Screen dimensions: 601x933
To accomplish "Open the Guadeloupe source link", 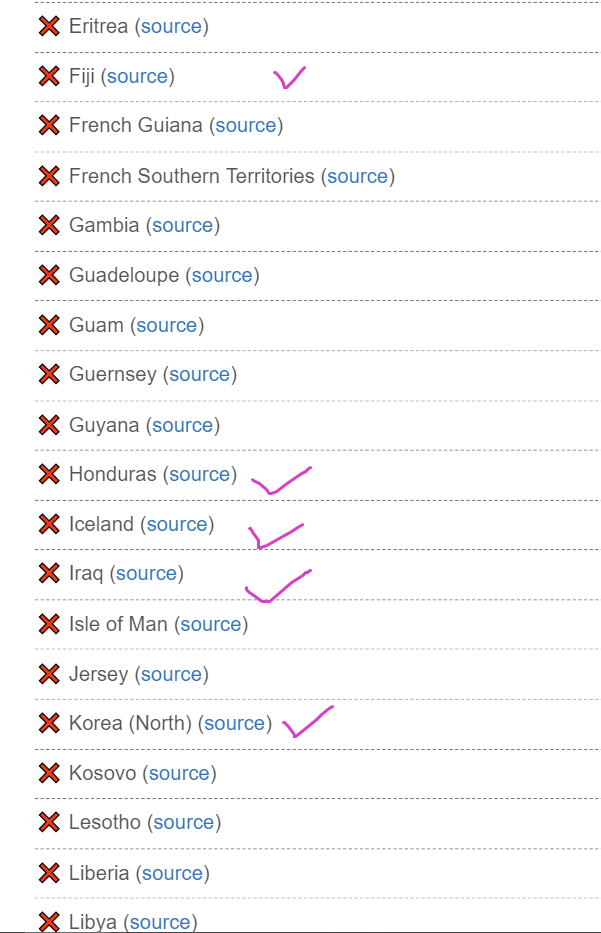I will 222,275.
